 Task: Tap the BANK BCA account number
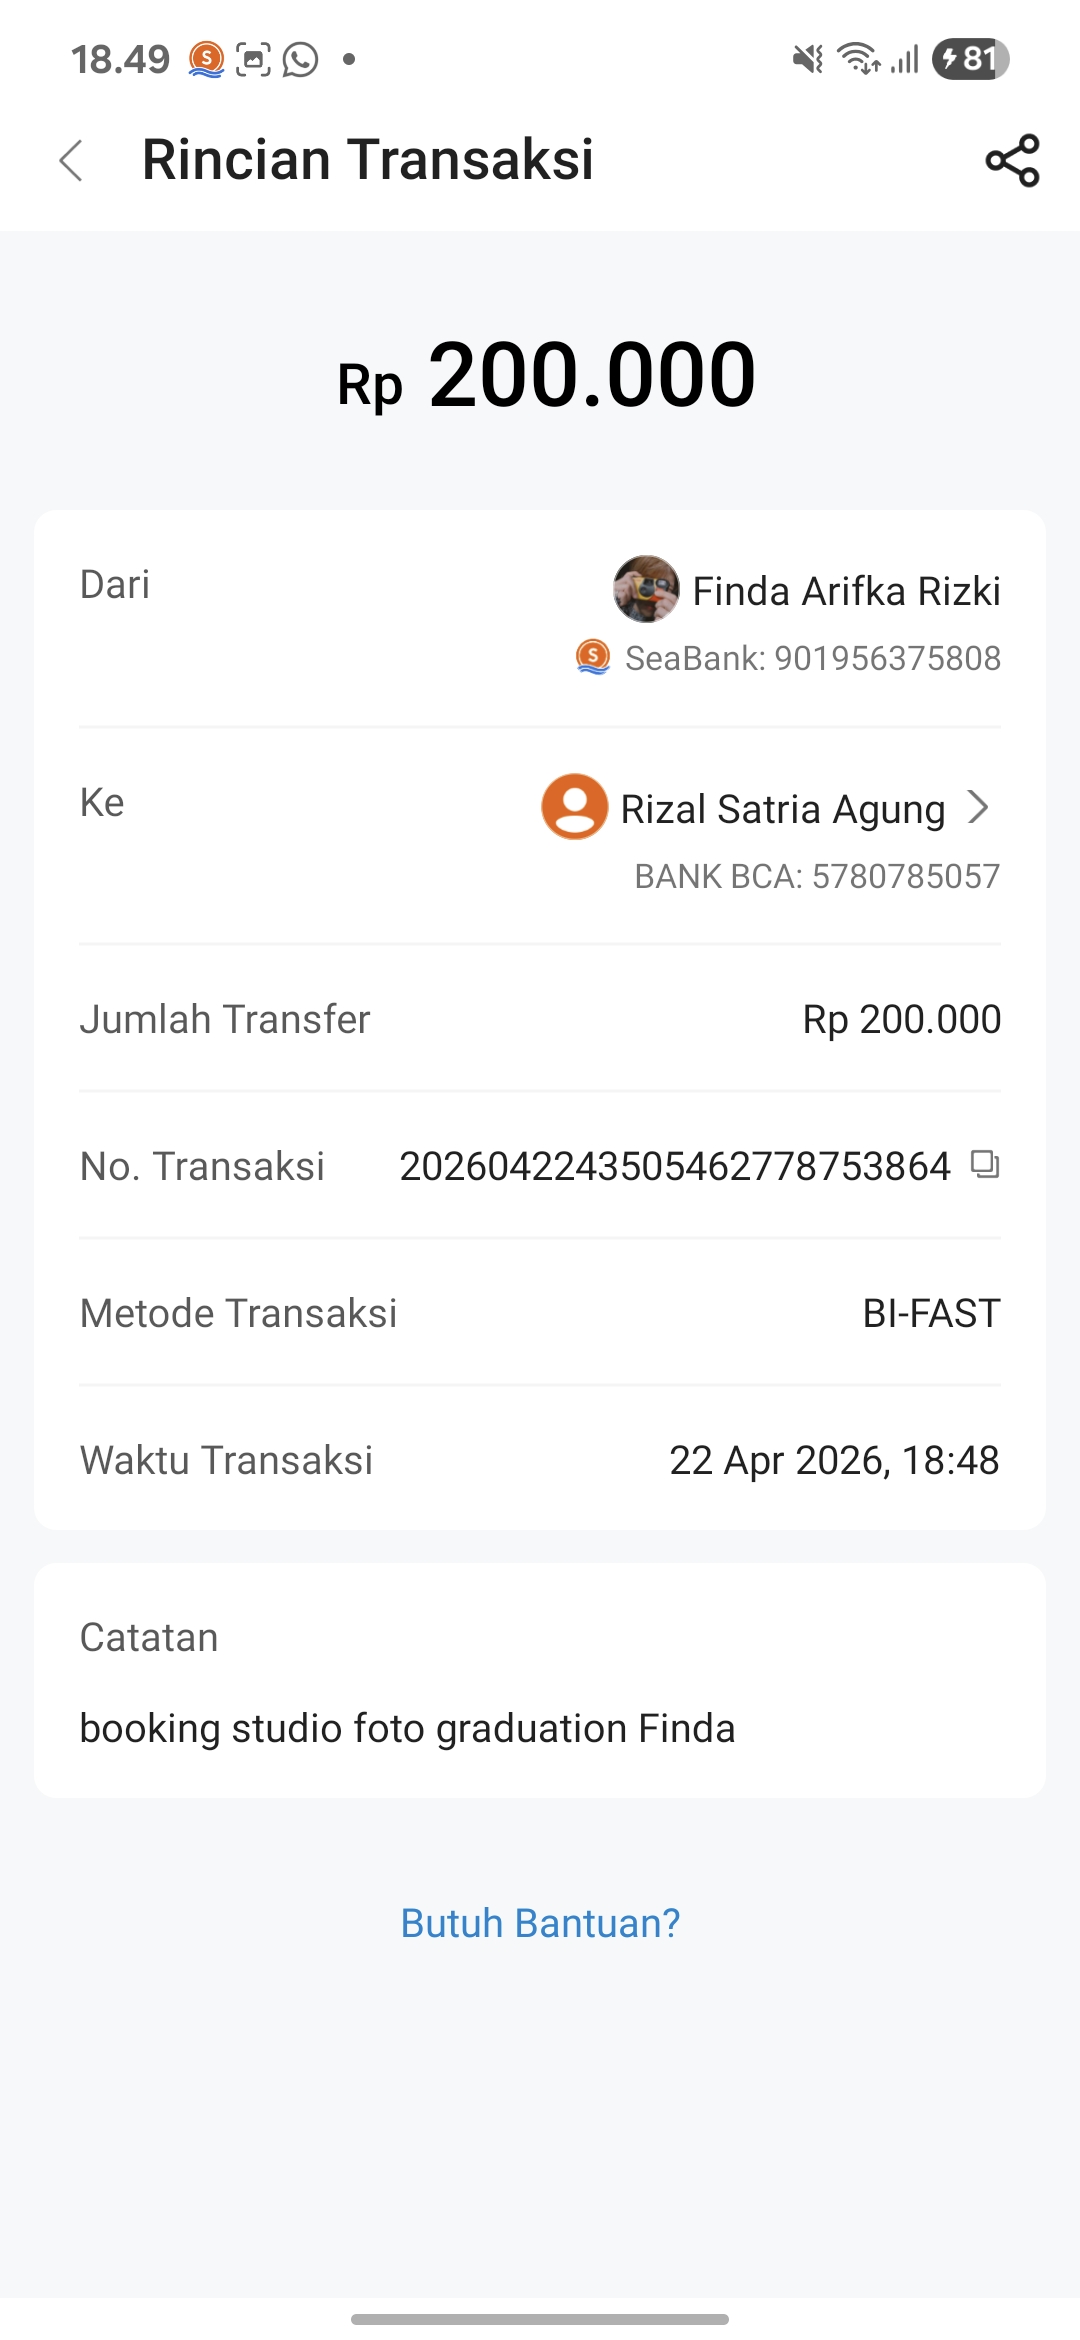pyautogui.click(x=817, y=876)
